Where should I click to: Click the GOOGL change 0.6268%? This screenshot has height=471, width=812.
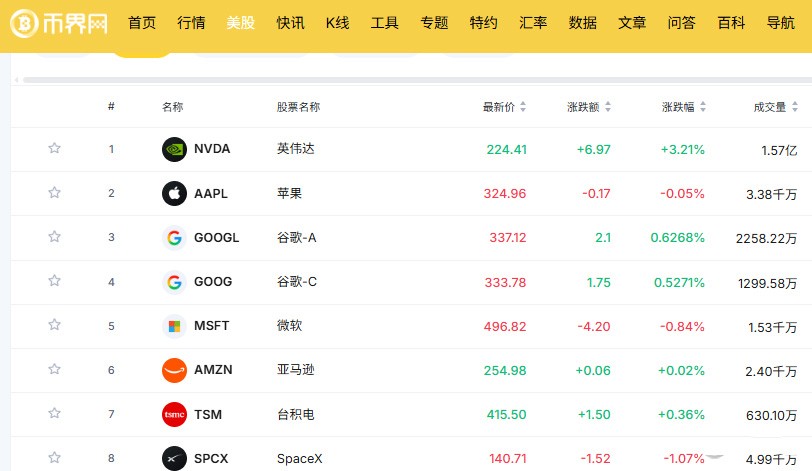click(x=677, y=238)
